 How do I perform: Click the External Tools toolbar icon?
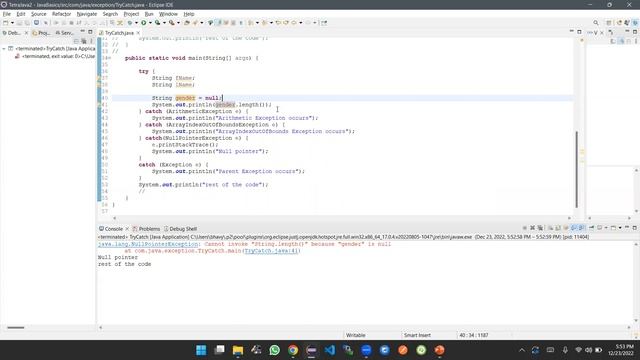[172, 23]
